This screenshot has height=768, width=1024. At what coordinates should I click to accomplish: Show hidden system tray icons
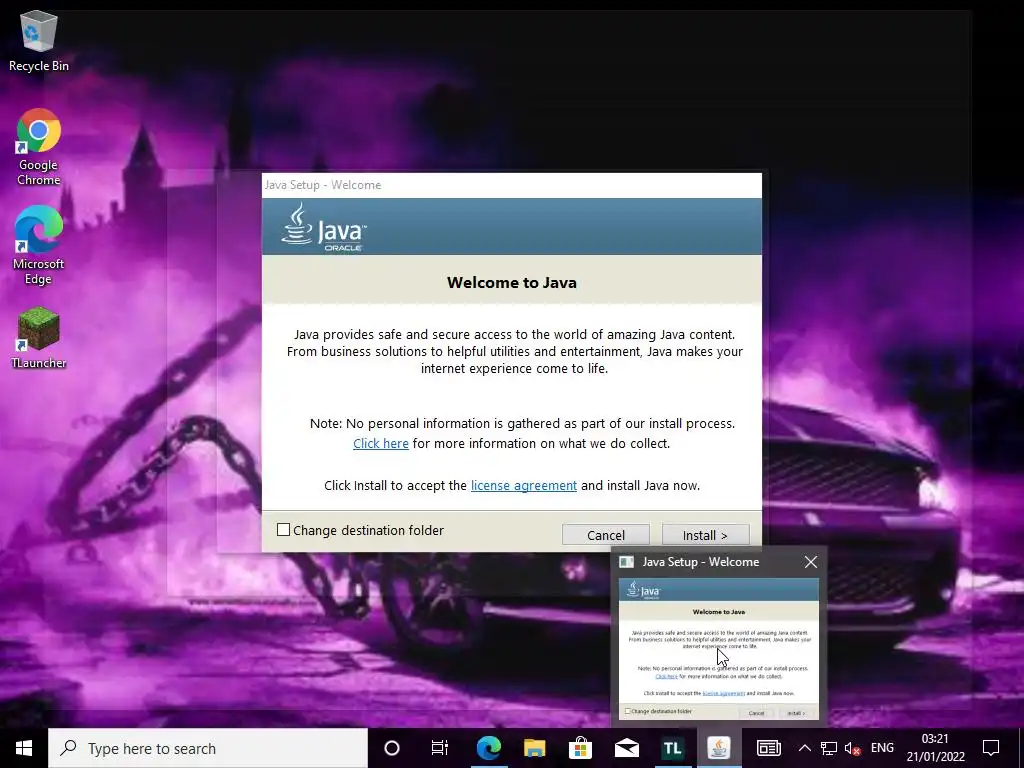tap(805, 748)
